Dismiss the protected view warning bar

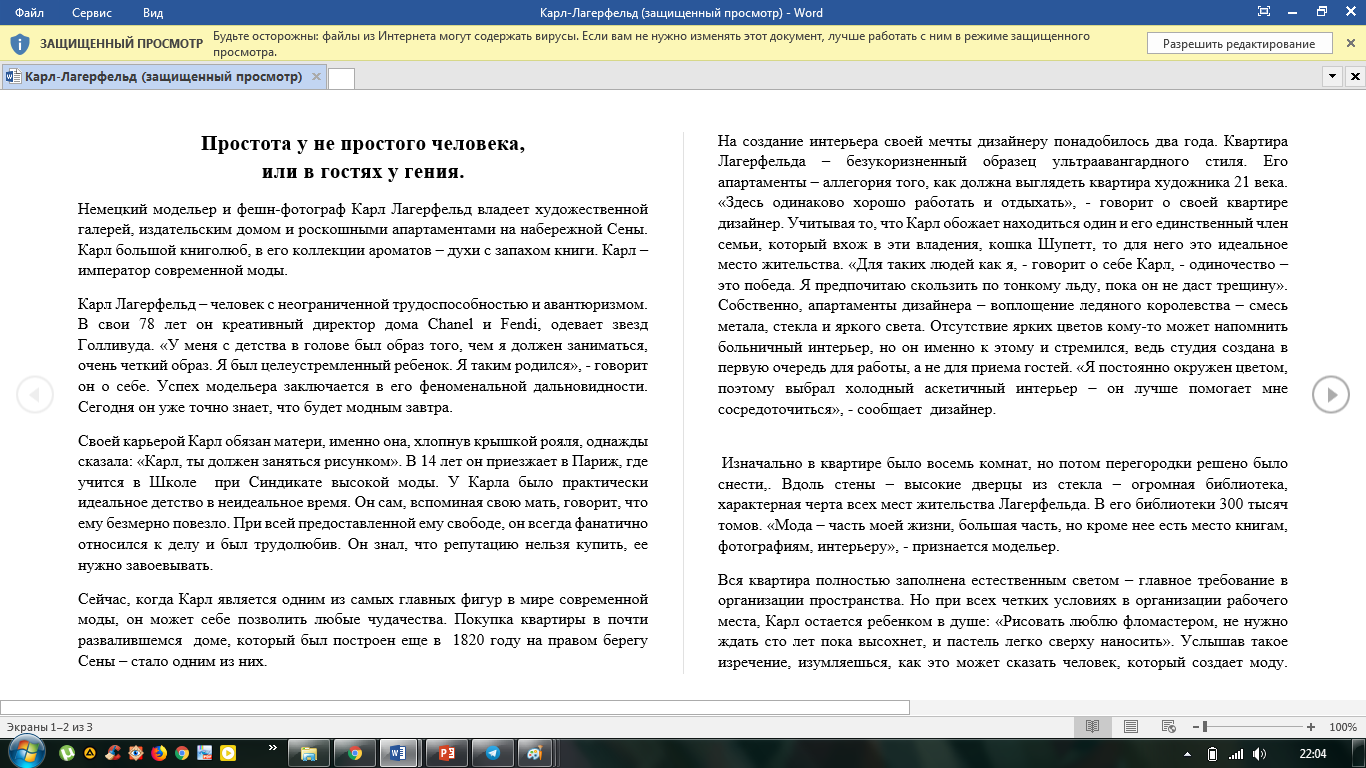(1350, 44)
